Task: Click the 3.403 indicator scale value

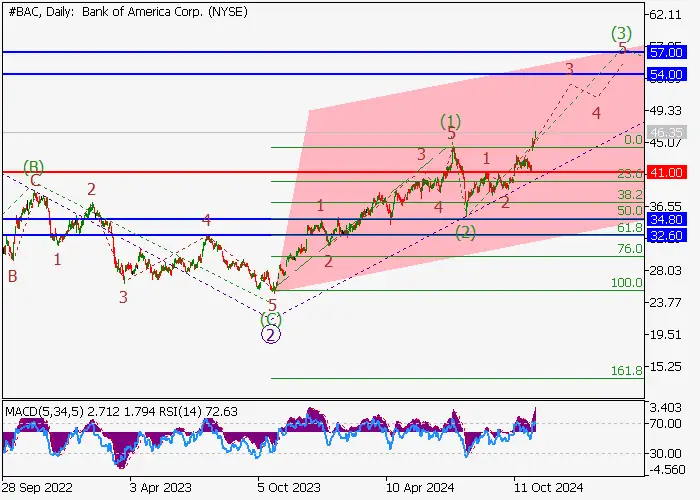Action: 666,408
